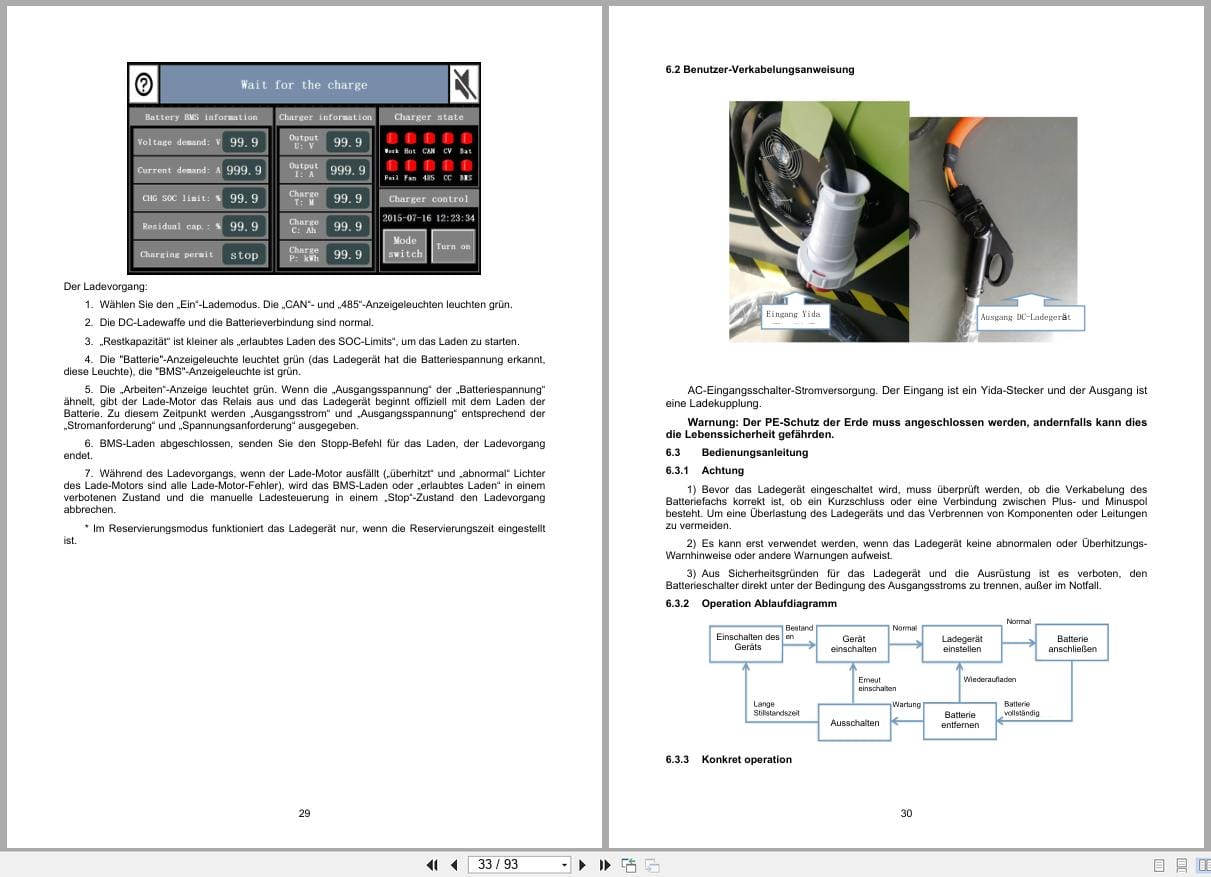Open the page number dropdown
The image size is (1211, 877).
click(564, 864)
